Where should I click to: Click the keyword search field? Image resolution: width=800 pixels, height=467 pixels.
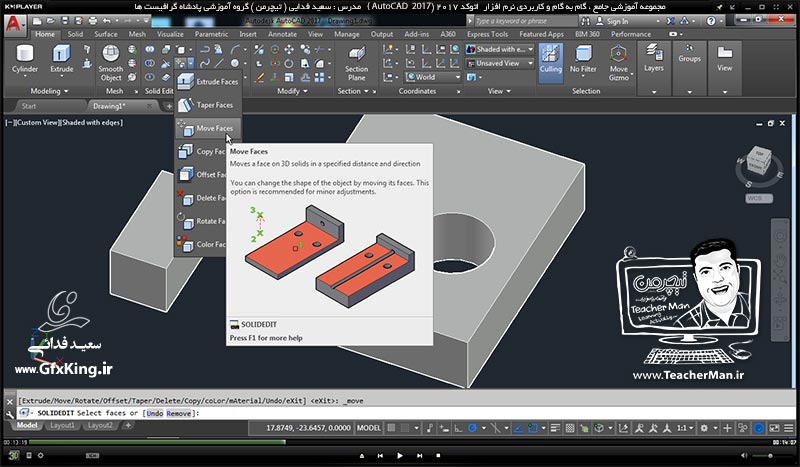[526, 21]
